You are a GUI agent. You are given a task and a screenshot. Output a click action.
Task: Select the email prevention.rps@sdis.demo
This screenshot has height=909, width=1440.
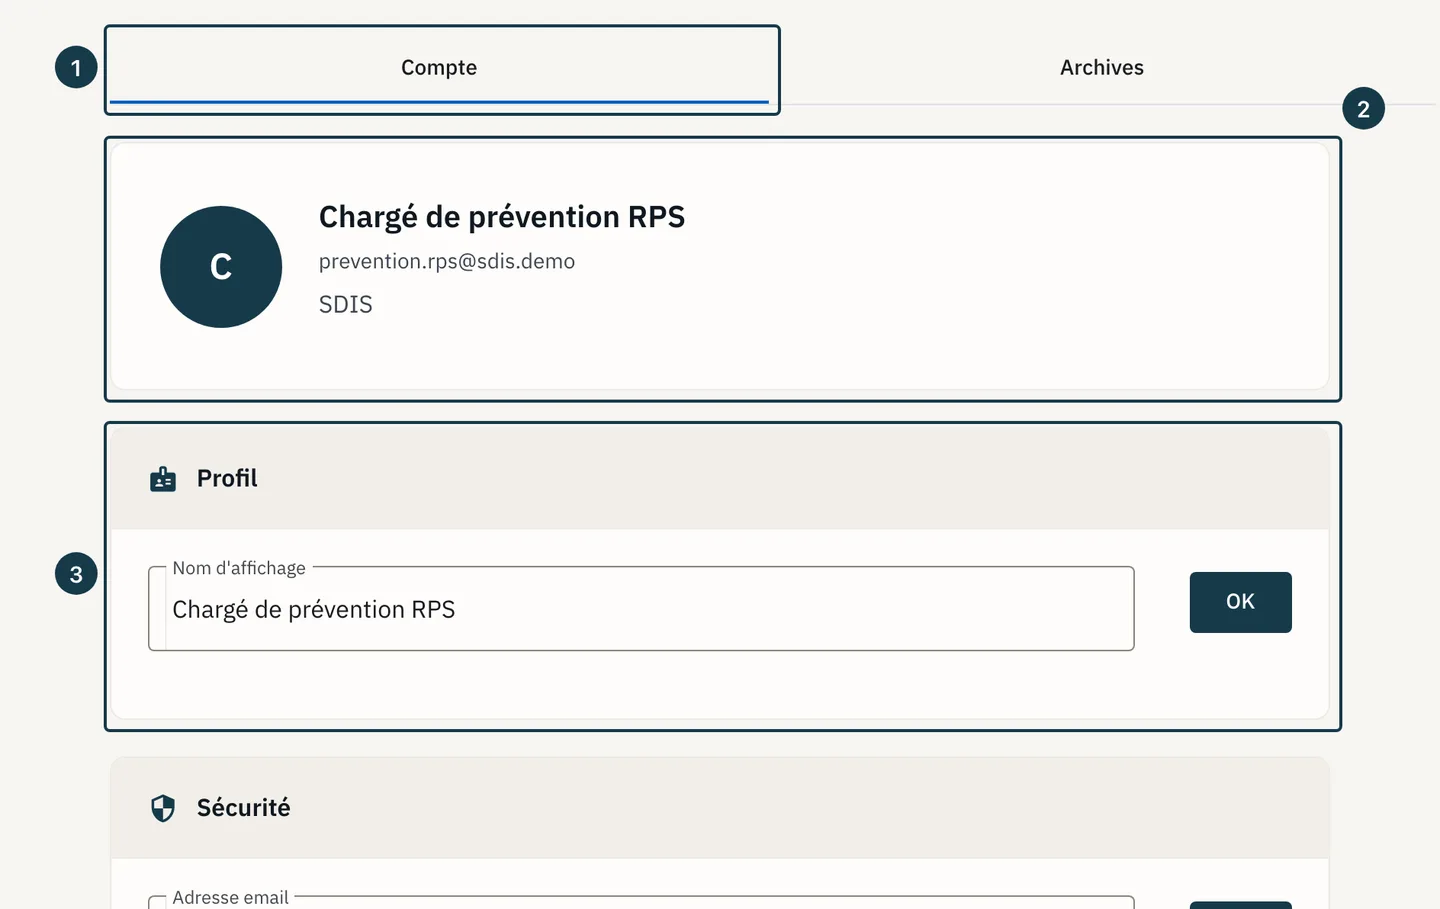point(447,261)
